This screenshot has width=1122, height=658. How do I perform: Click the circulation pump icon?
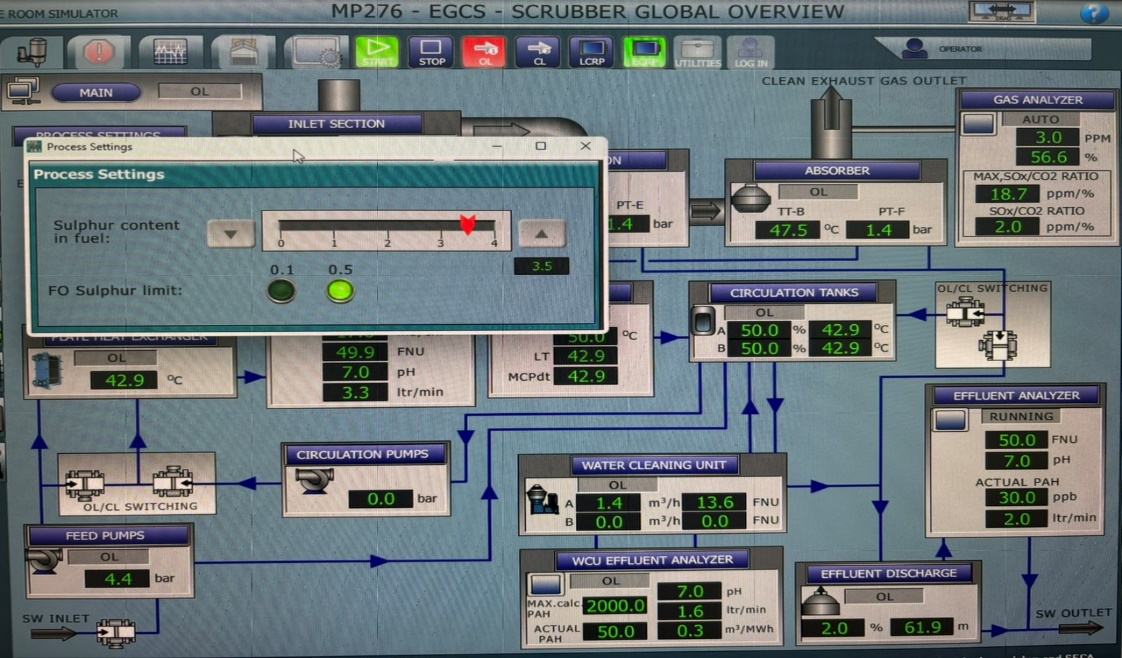[x=315, y=481]
